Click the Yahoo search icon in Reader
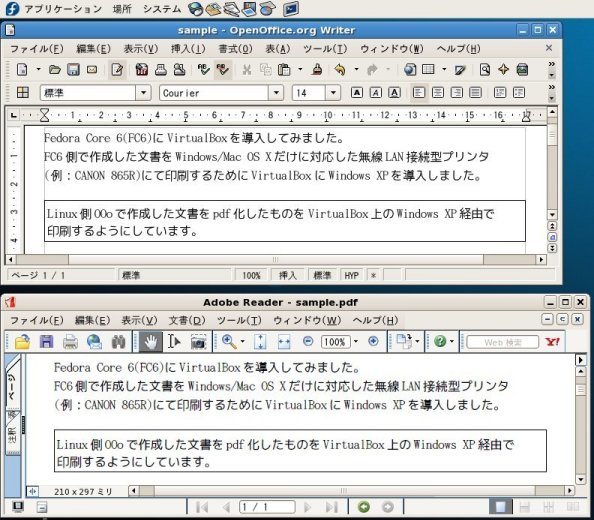Viewport: 594px width, 520px height. point(552,342)
